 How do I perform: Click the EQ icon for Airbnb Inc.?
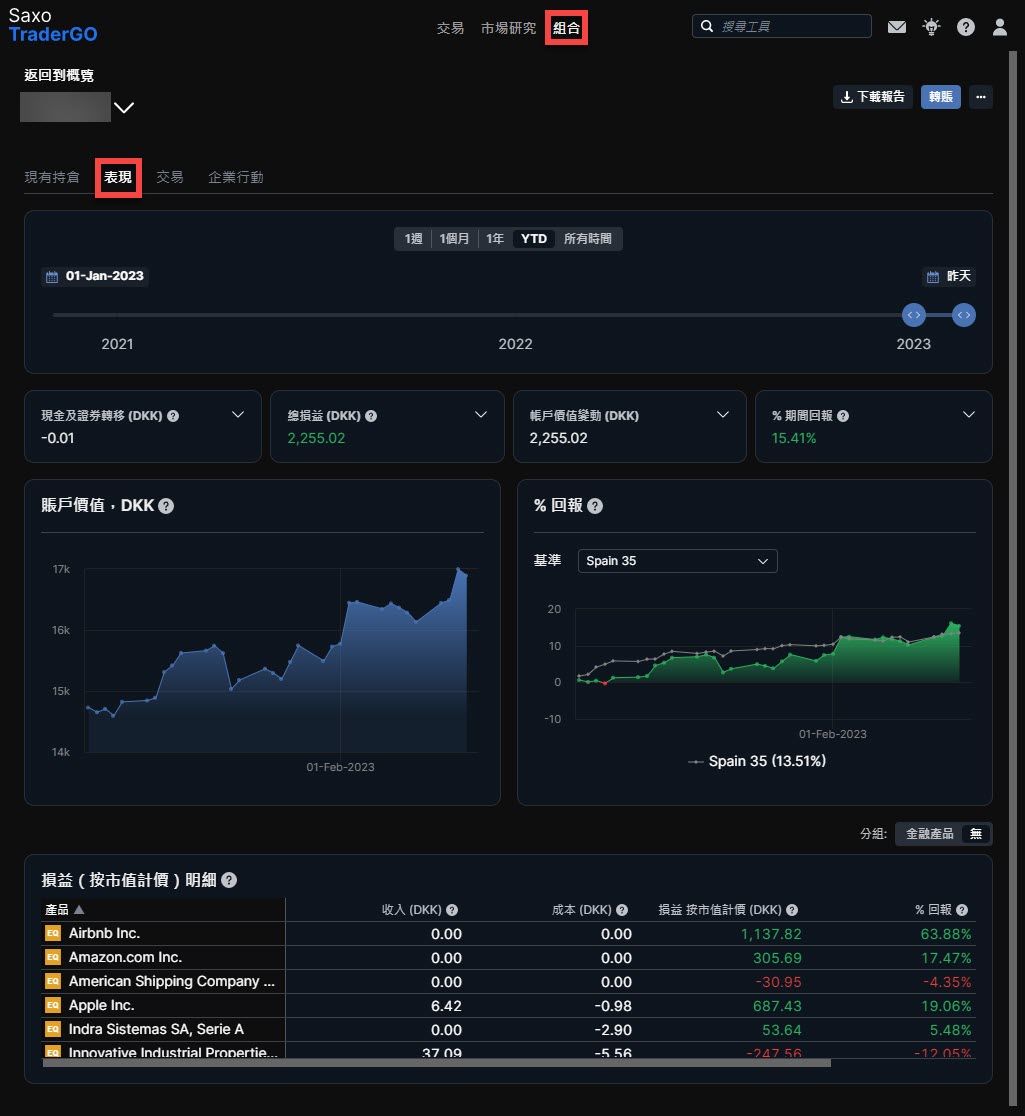pos(53,933)
